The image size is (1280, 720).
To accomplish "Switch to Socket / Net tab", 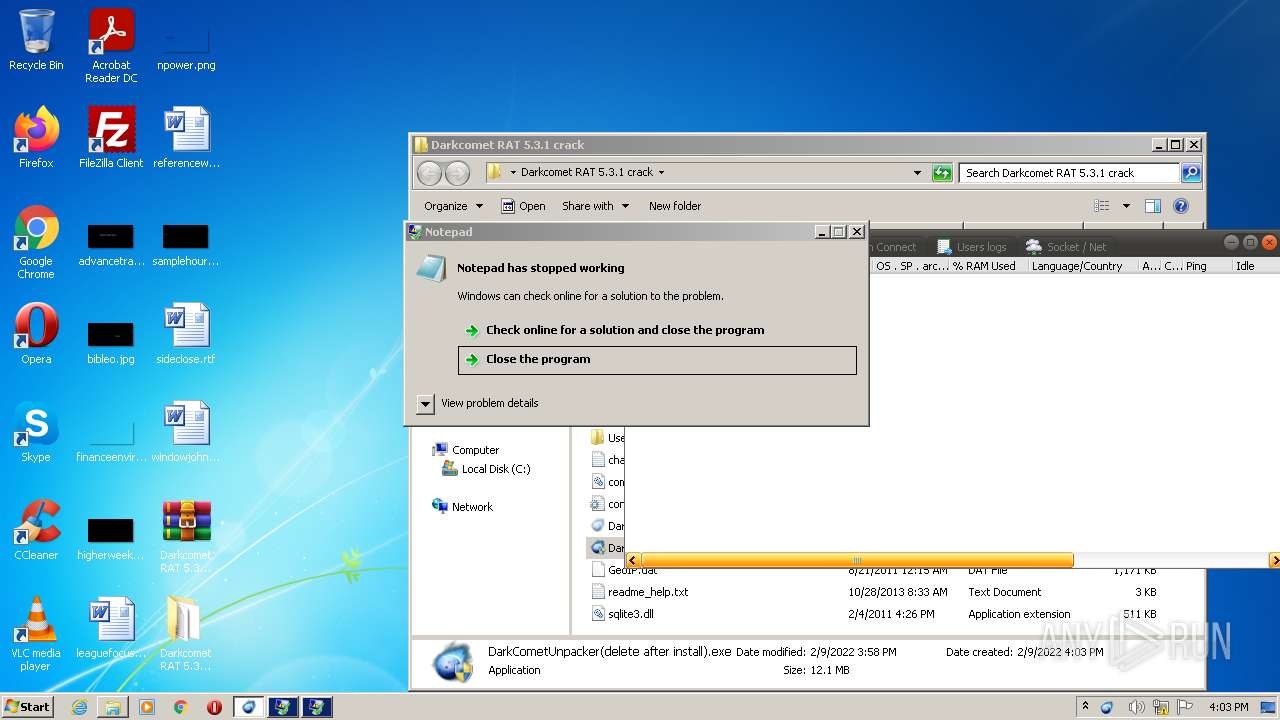I will pos(1066,247).
